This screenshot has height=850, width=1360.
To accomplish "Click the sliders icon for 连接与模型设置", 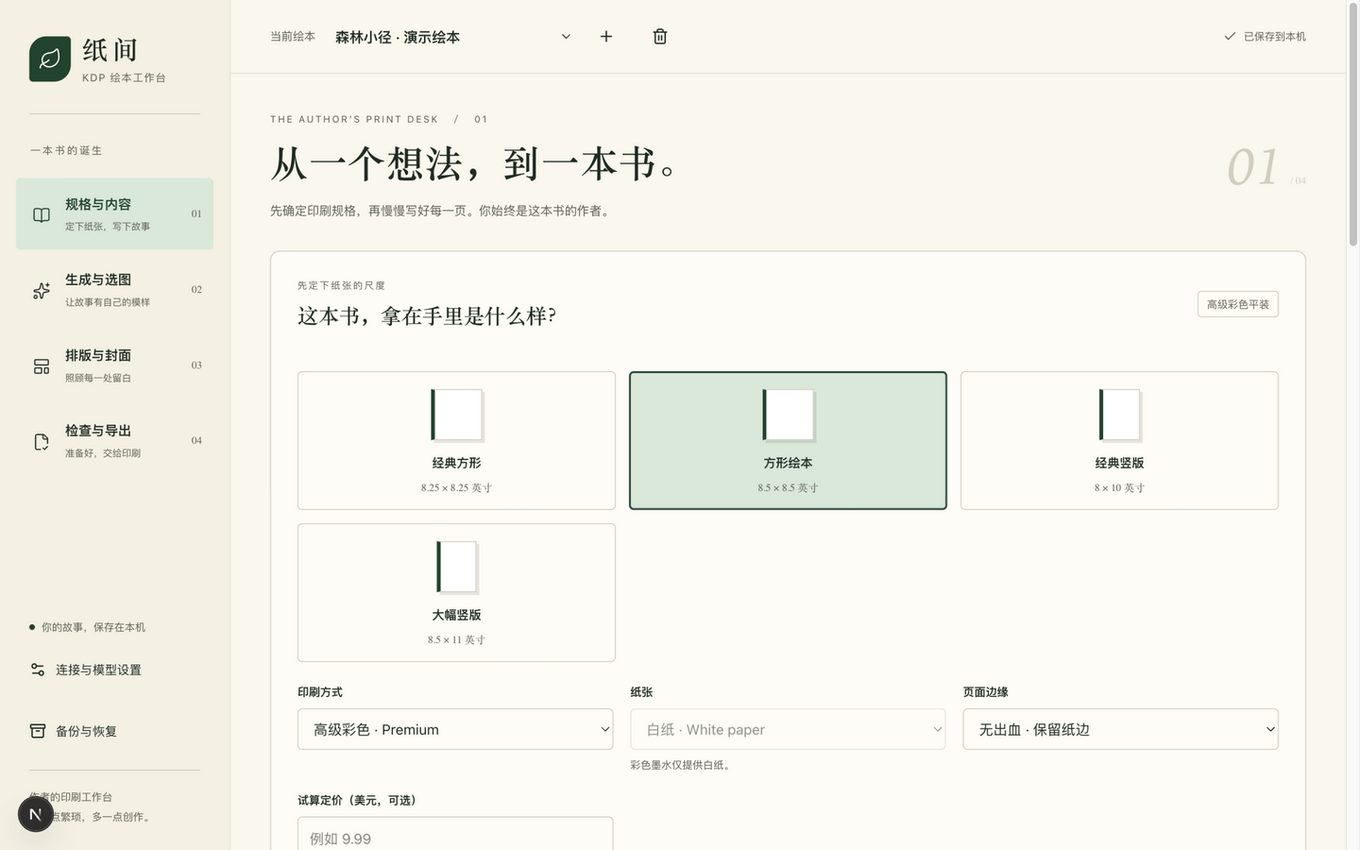I will (38, 670).
